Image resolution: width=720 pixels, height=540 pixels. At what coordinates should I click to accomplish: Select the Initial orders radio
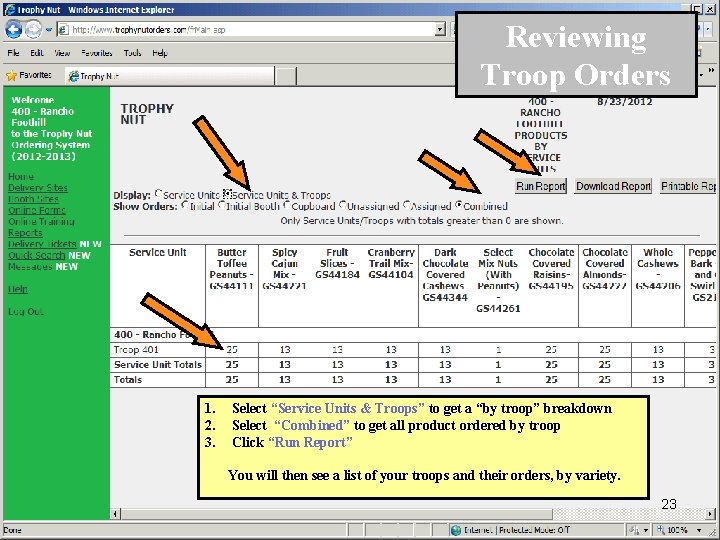185,205
